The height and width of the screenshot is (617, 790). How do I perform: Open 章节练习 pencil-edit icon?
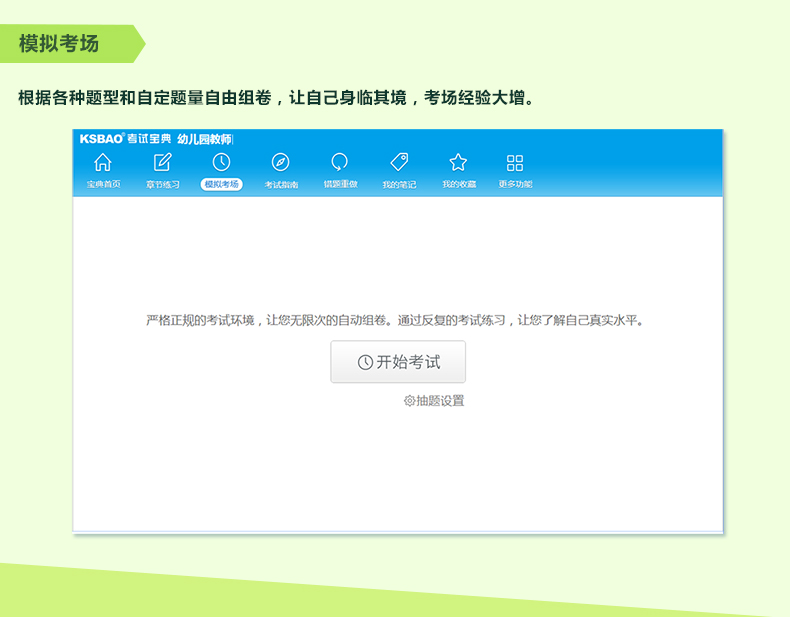(x=163, y=162)
